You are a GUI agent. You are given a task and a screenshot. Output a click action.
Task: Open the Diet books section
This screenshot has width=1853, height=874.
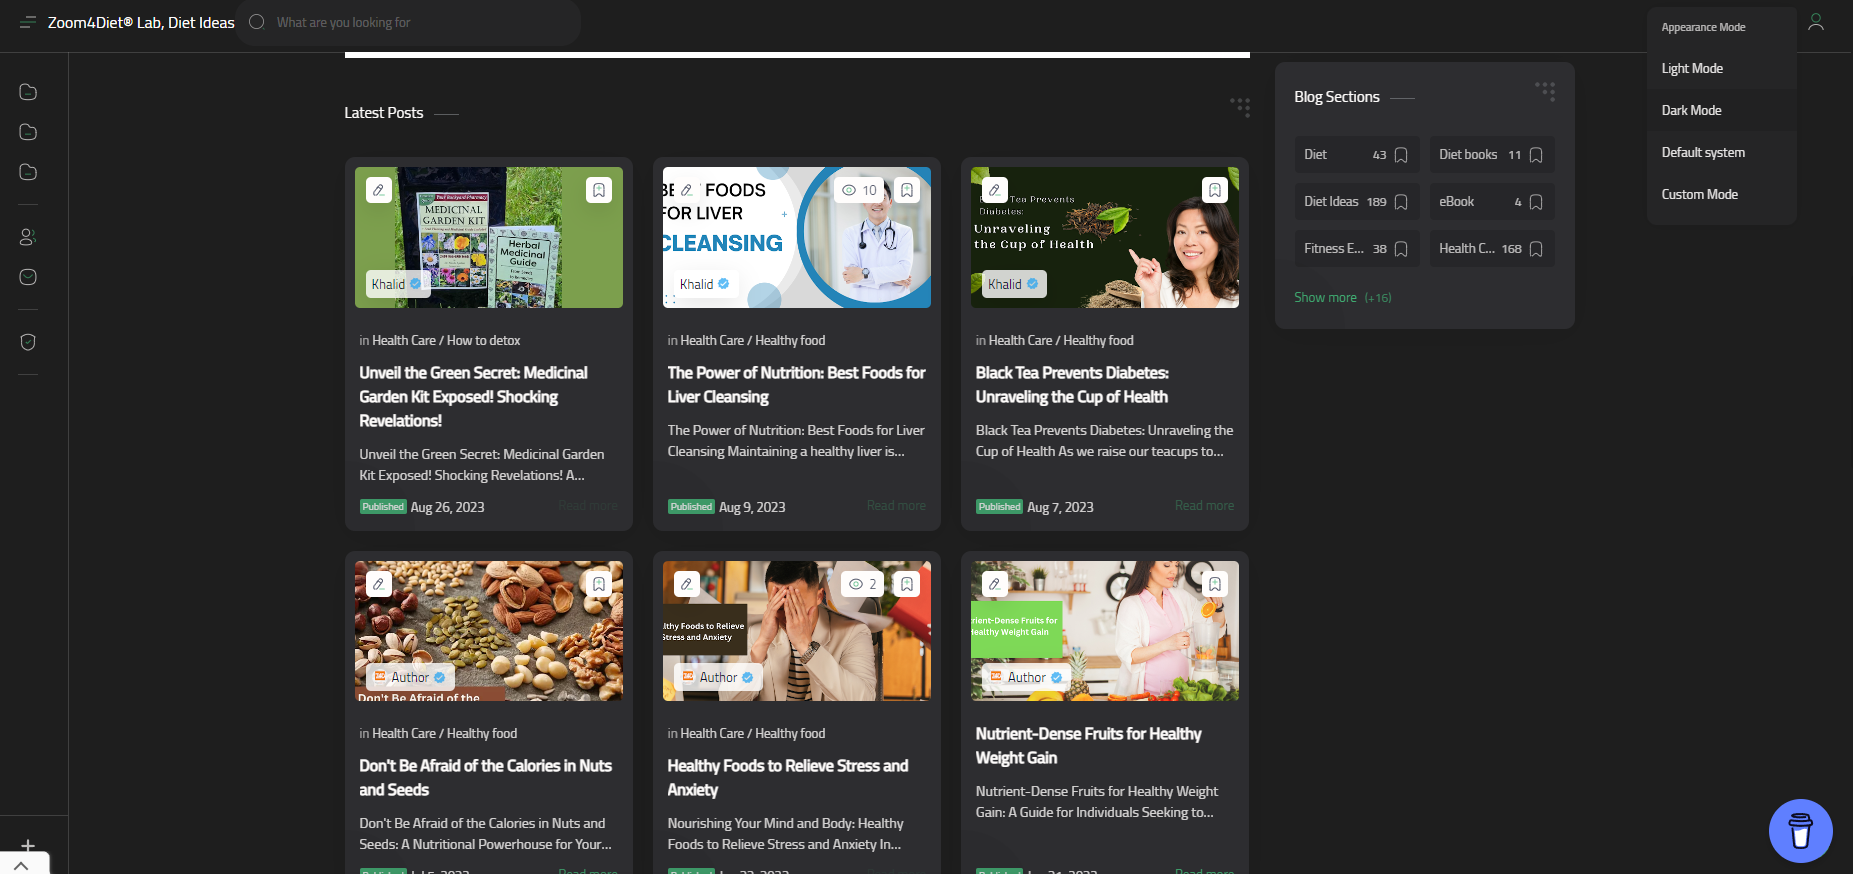[x=1468, y=155]
